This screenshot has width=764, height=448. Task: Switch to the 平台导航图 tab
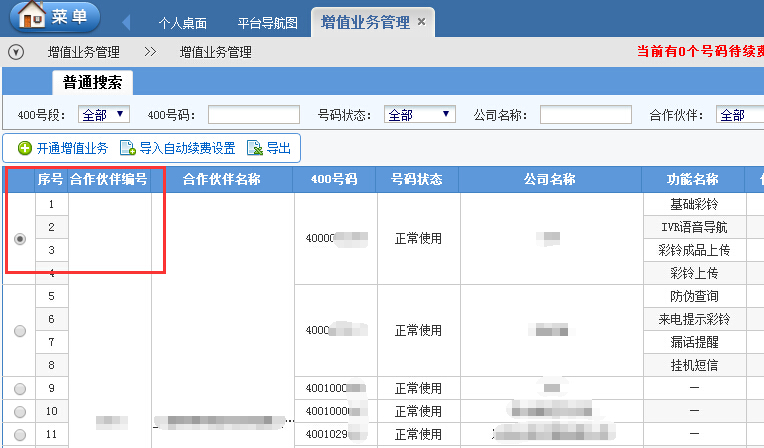tap(267, 23)
